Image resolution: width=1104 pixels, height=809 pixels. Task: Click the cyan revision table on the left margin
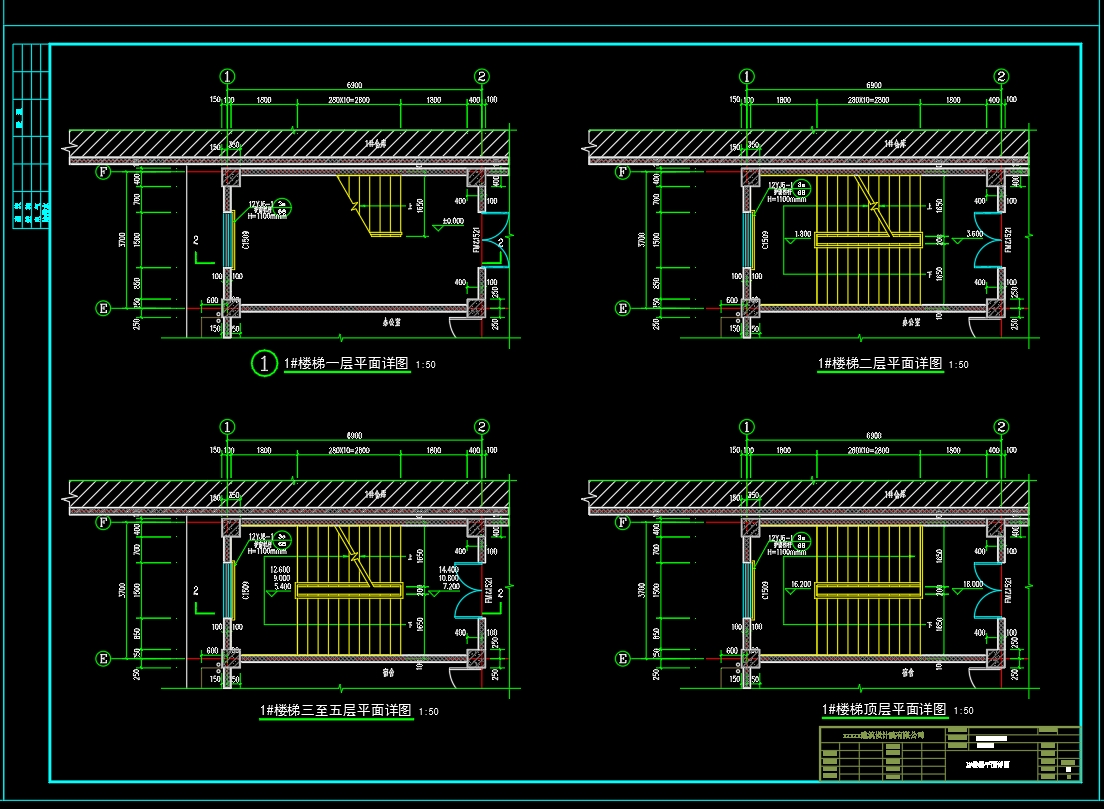[x=31, y=137]
